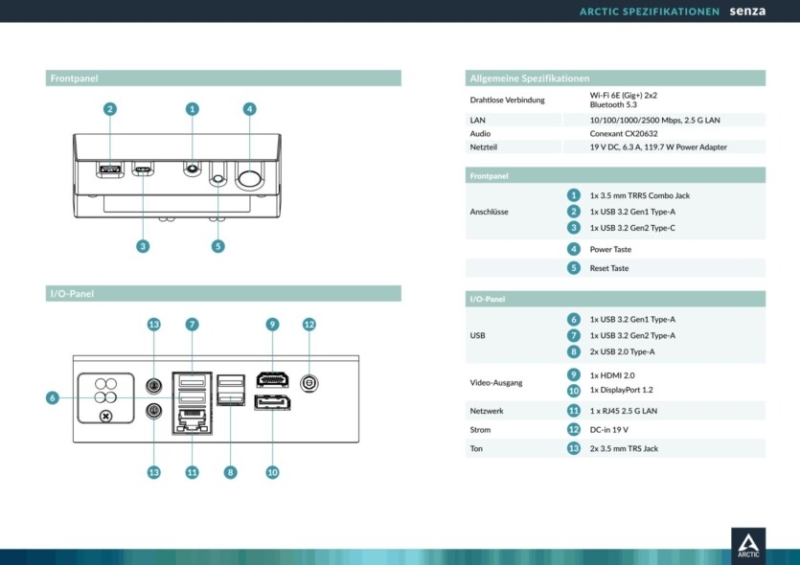This screenshot has height=565, width=800.
Task: Click callout number 2 above the front panel drawing
Action: [110, 109]
